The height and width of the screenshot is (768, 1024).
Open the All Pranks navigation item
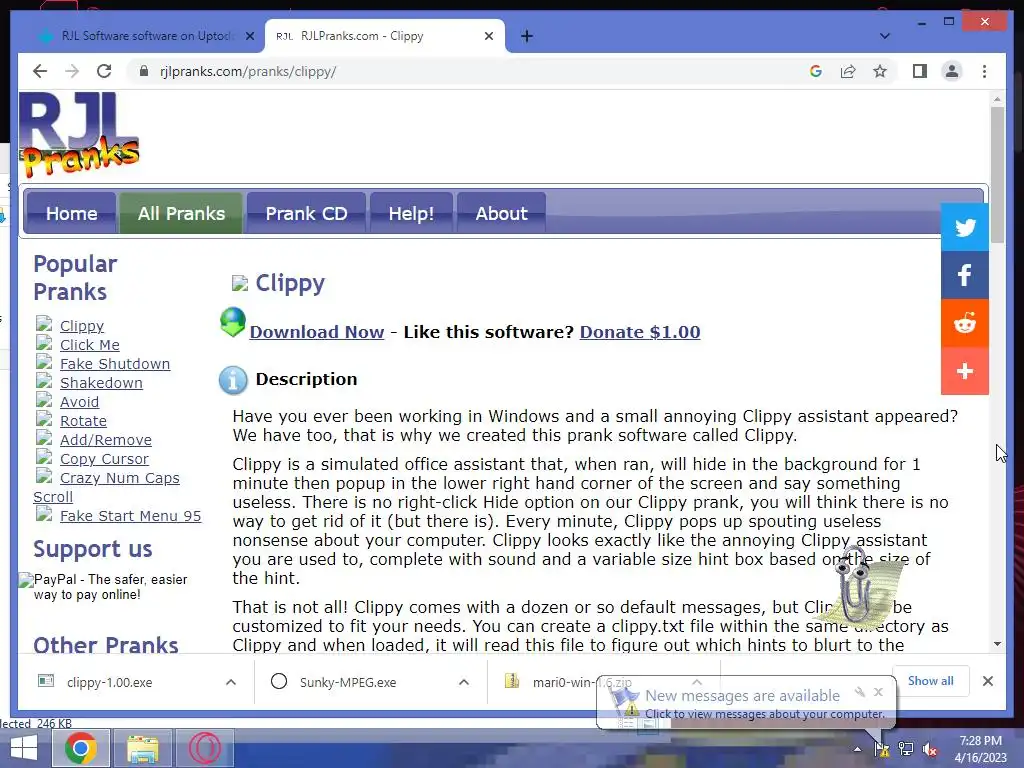pyautogui.click(x=181, y=214)
